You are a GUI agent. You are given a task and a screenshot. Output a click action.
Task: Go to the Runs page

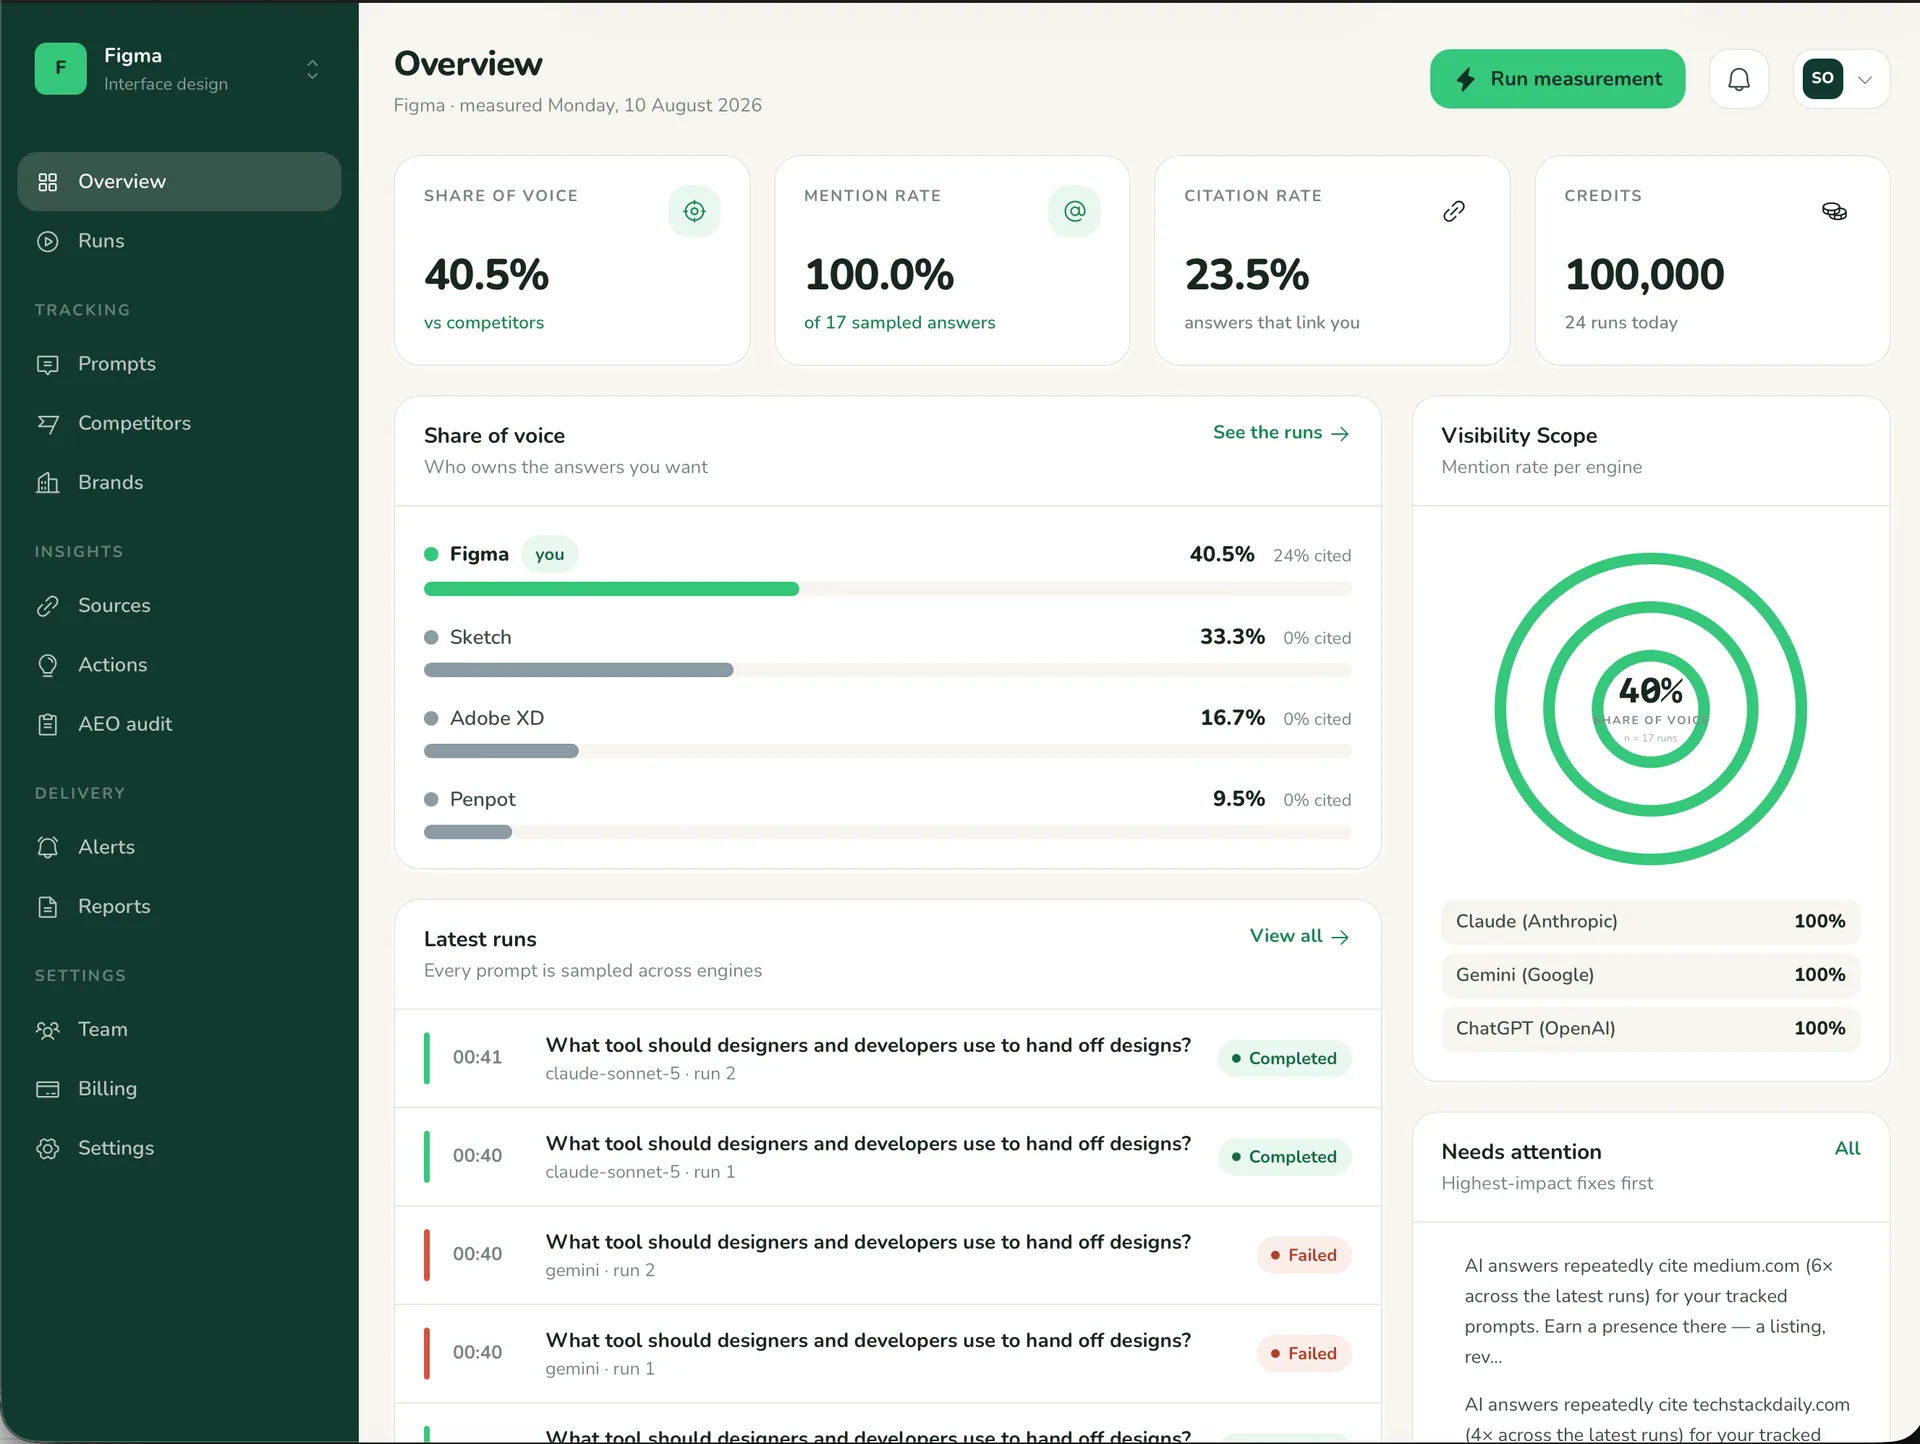(x=179, y=241)
